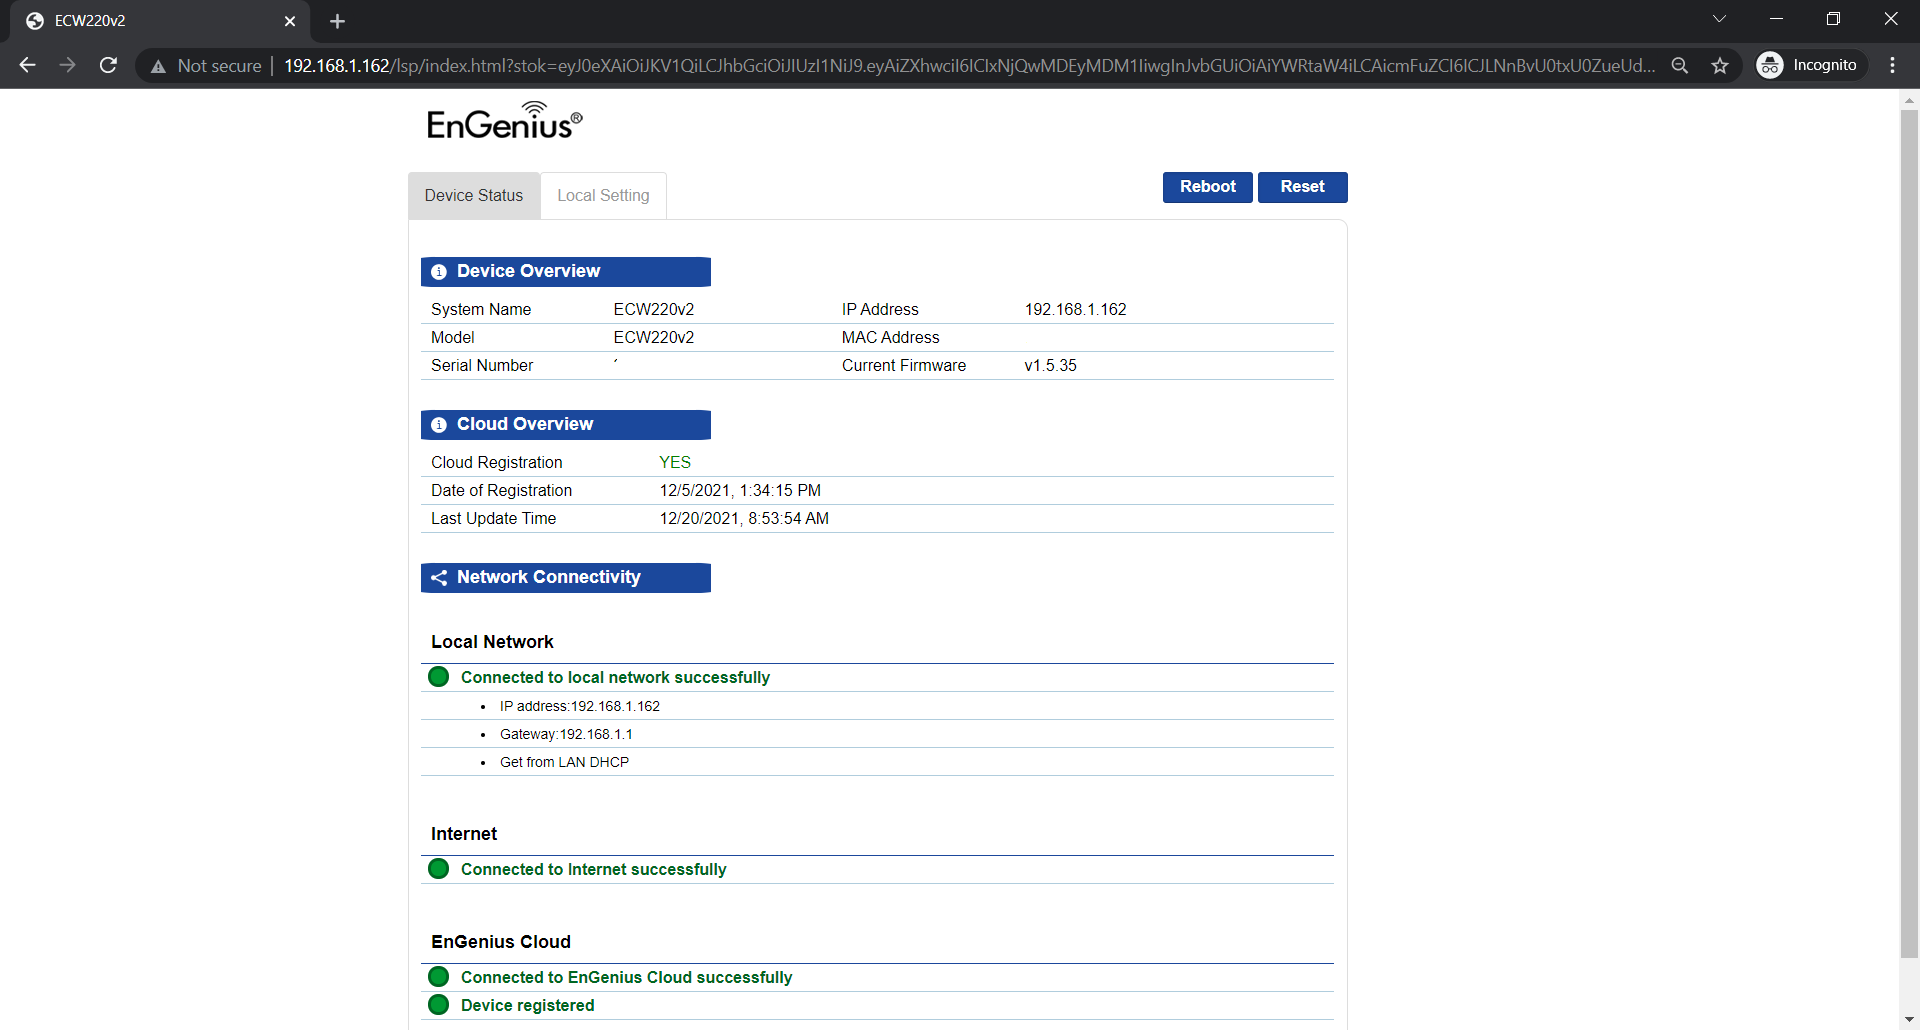
Task: Click the registration date 12/5/2021, 1:34:15 PM
Action: tap(740, 491)
